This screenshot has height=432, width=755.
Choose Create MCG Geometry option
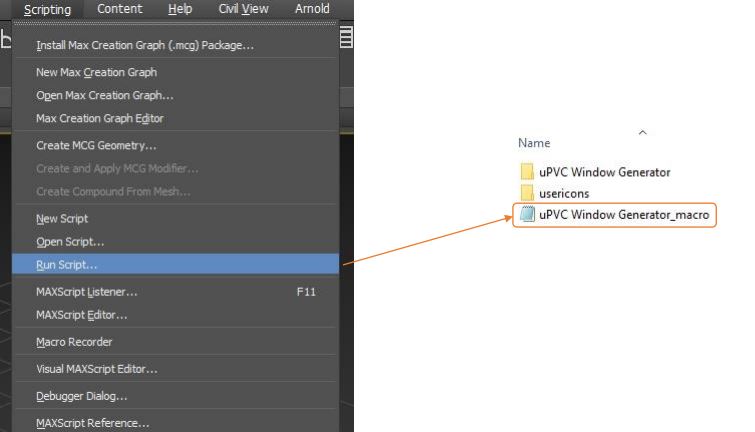pos(176,145)
